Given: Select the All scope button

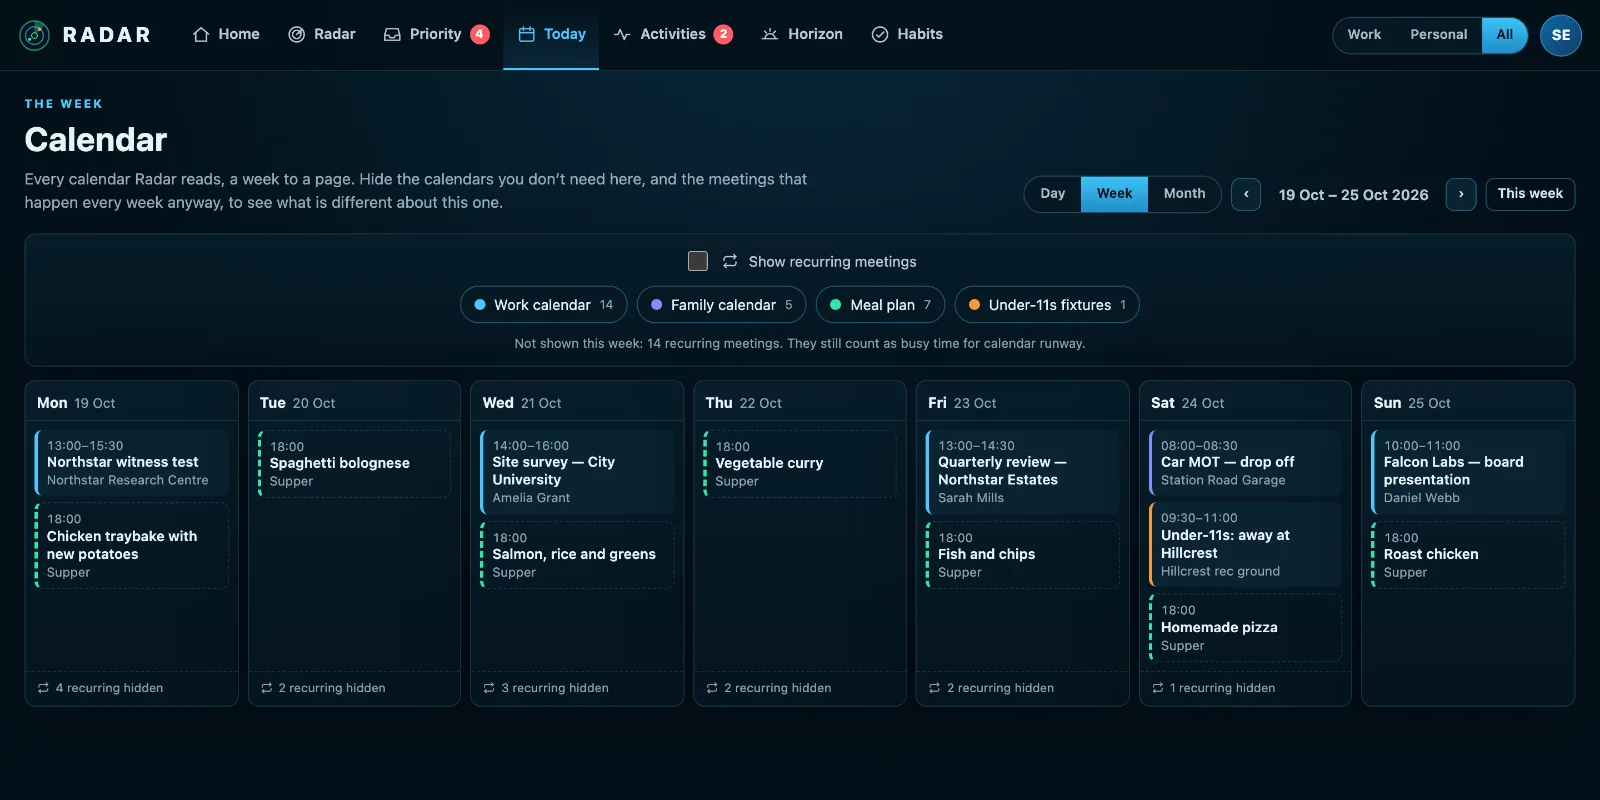Looking at the screenshot, I should (x=1505, y=35).
